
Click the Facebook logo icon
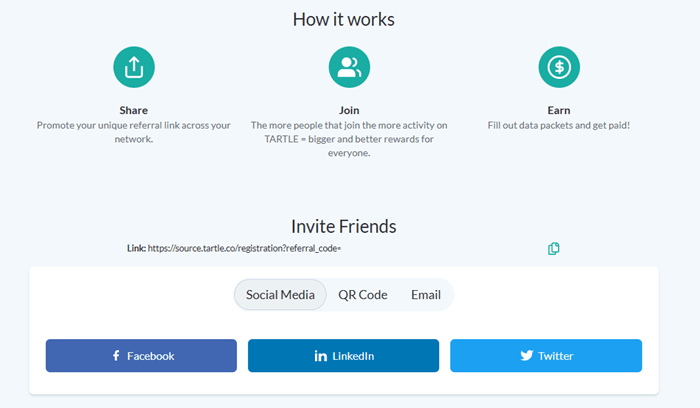116,355
